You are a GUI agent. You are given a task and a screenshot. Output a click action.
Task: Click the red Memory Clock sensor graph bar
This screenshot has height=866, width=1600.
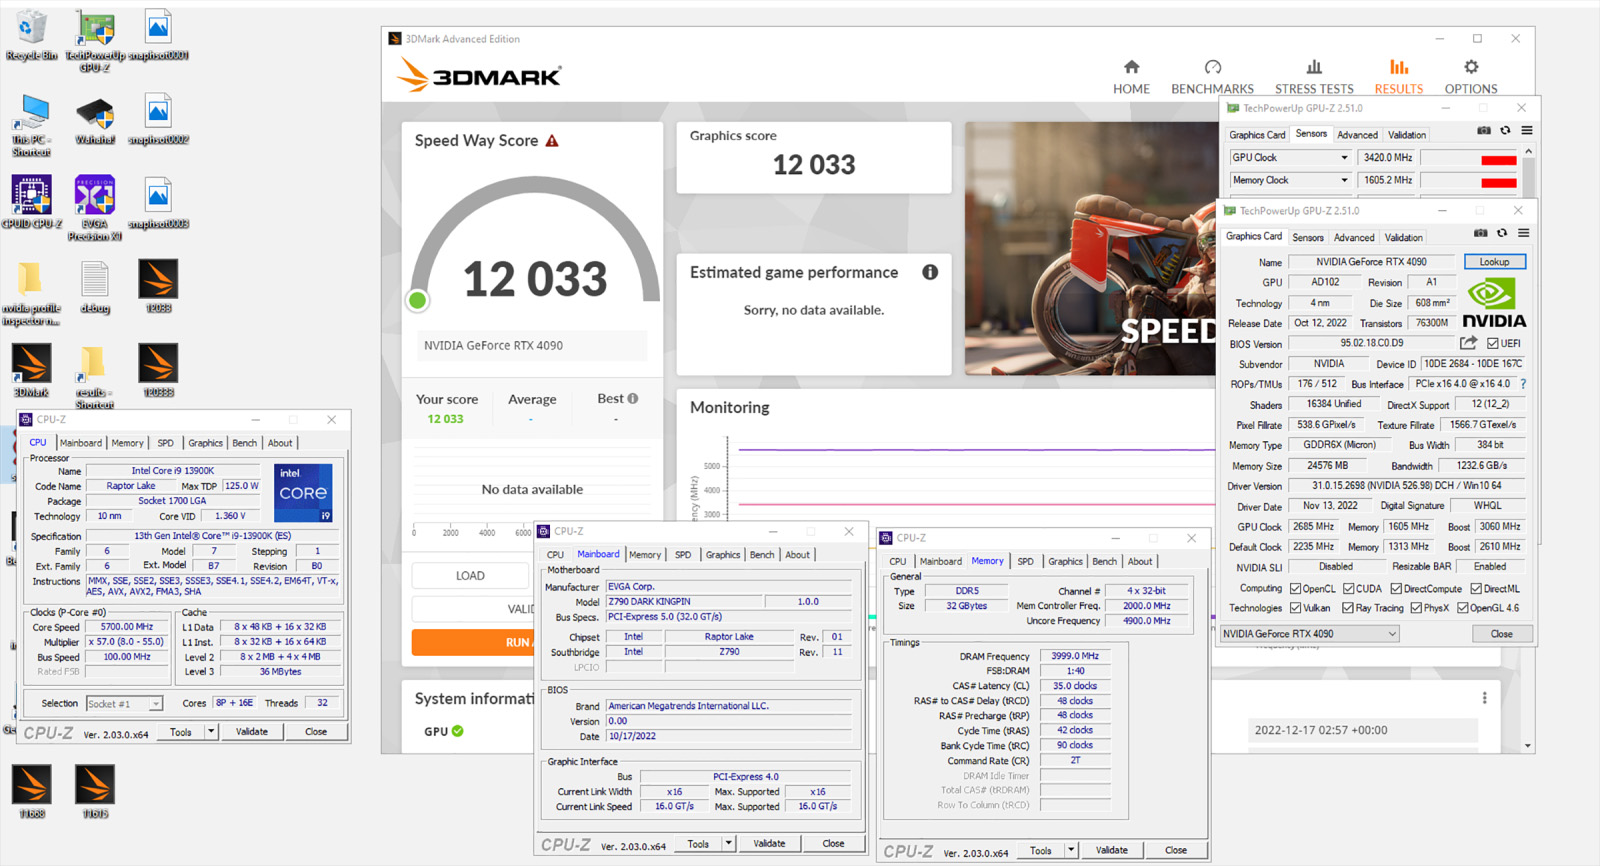point(1499,182)
